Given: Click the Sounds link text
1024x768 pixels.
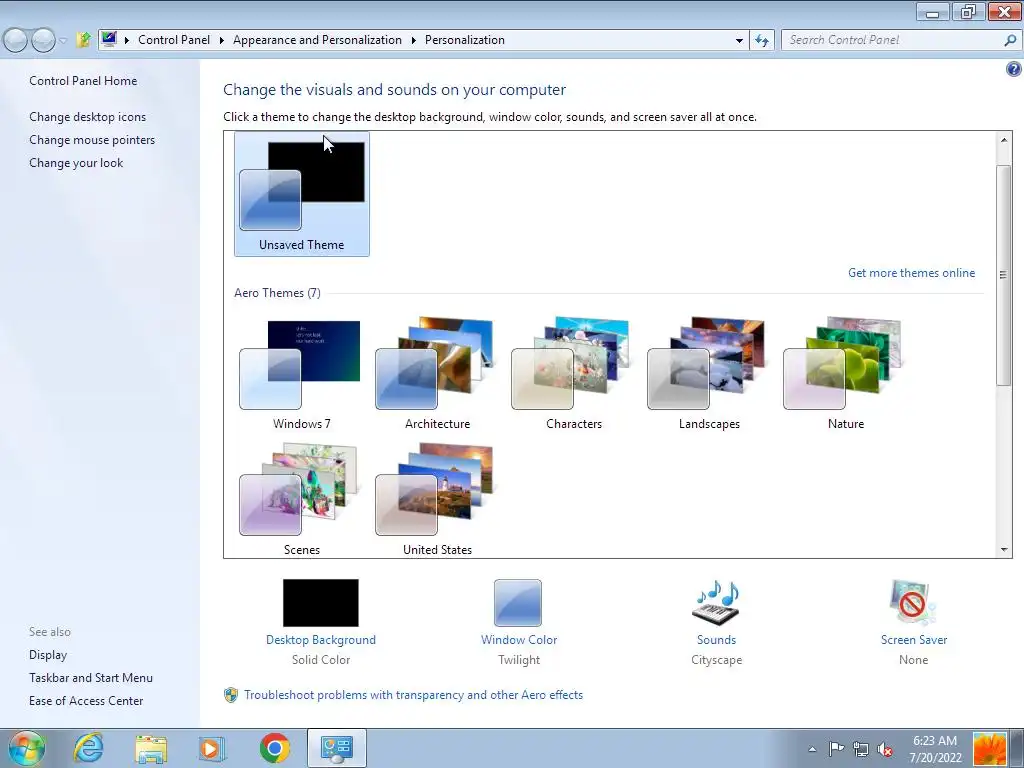Looking at the screenshot, I should (716, 640).
